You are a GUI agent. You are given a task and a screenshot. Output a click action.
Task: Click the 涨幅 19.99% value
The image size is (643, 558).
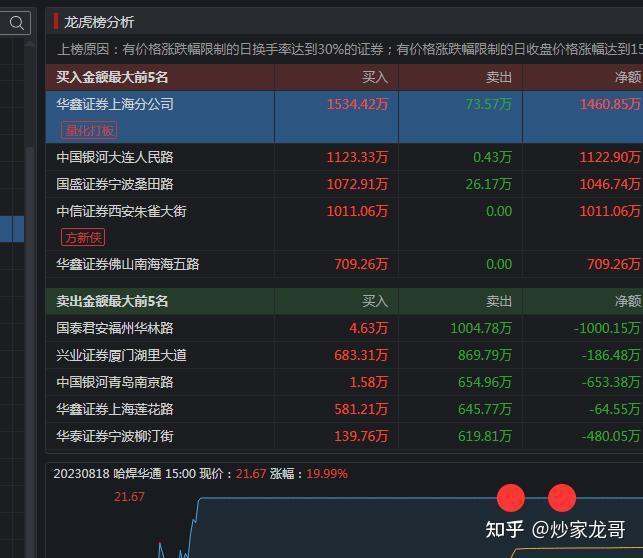(327, 474)
